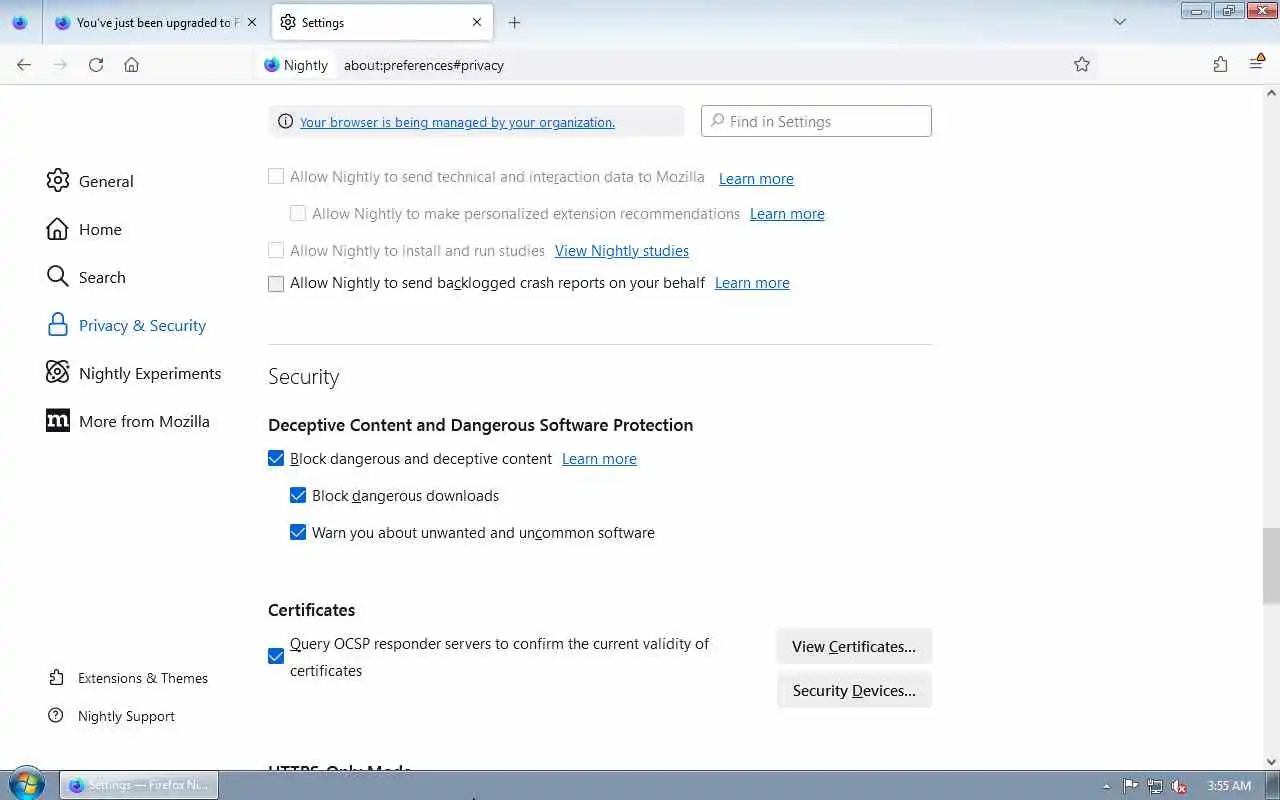
Task: Click the 3:55 AM clock
Action: [x=1229, y=786]
